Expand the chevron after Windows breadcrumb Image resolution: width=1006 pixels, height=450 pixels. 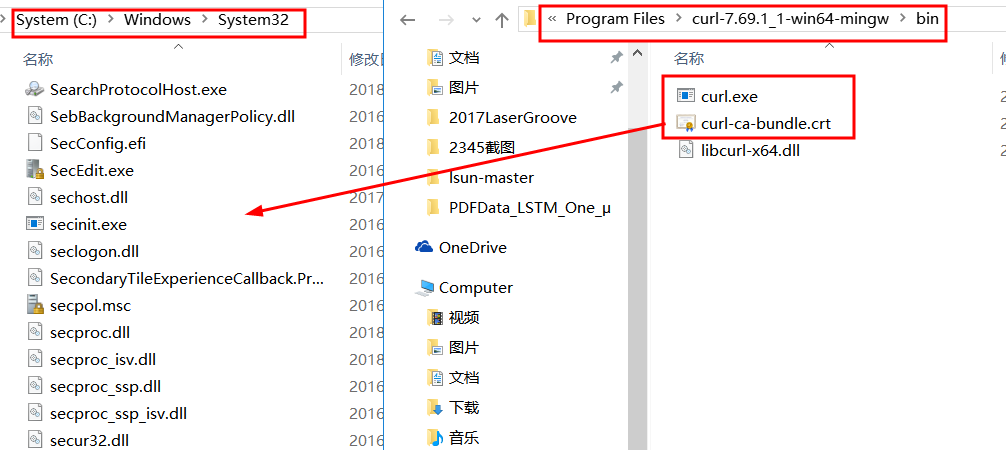205,20
